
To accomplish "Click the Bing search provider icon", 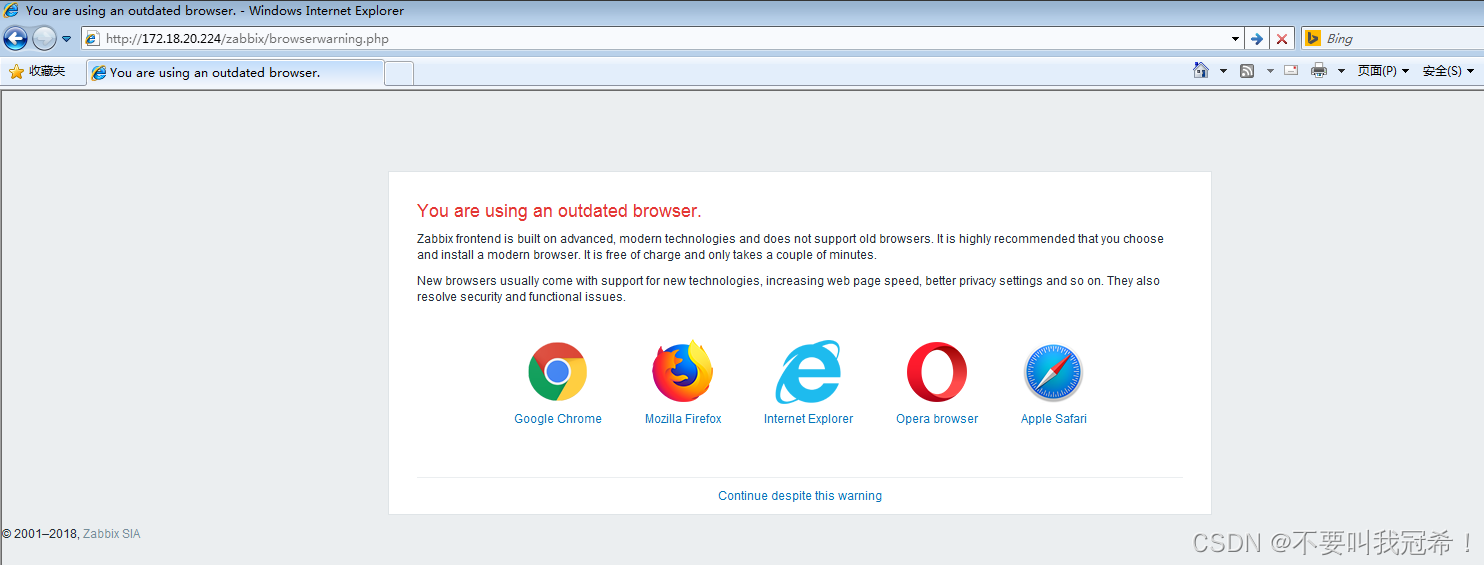I will (1313, 39).
